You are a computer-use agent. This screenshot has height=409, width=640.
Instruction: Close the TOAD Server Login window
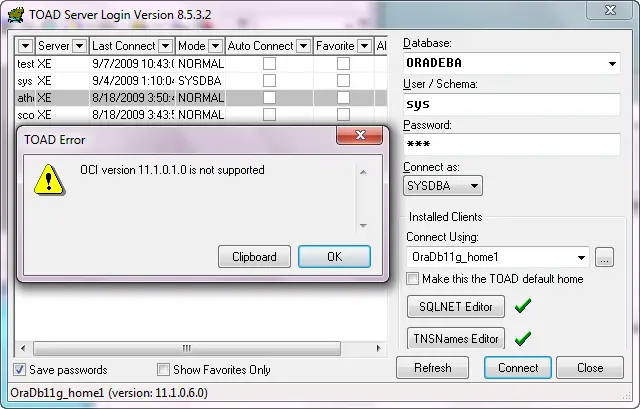[610, 10]
